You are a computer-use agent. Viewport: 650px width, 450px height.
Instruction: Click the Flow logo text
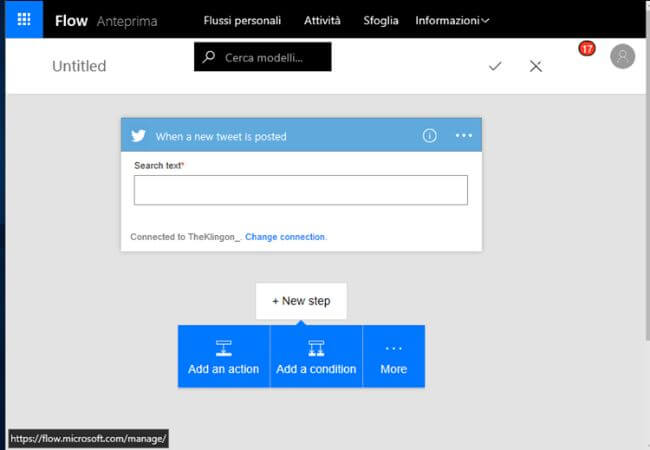(x=71, y=21)
